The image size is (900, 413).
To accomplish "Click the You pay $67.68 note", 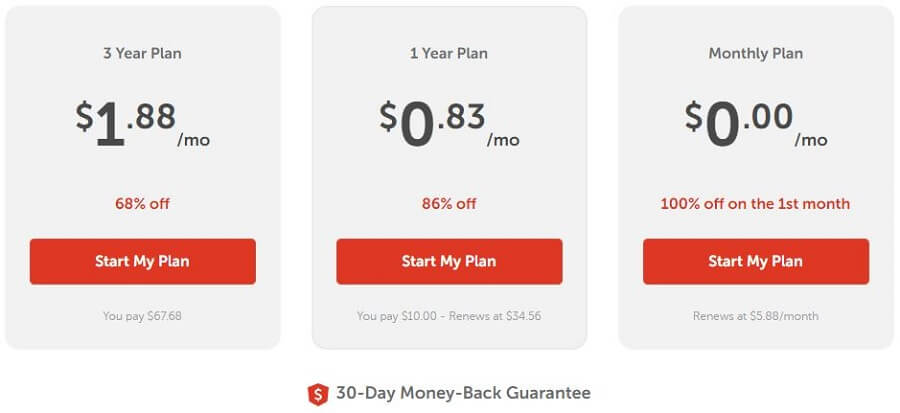I will pyautogui.click(x=142, y=316).
